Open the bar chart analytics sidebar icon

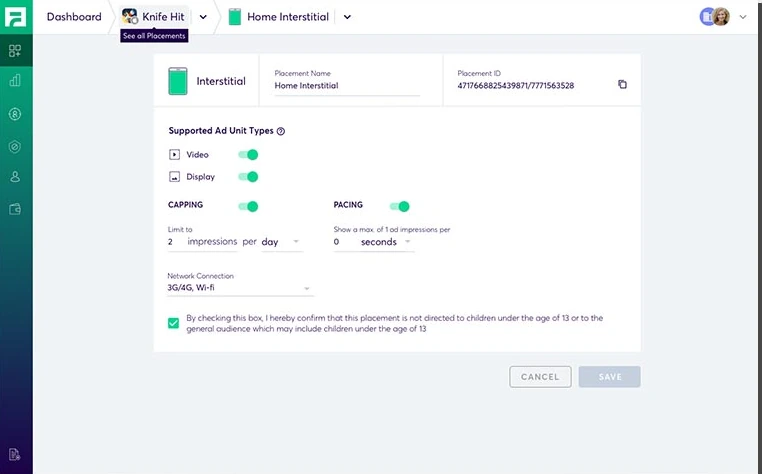[15, 81]
